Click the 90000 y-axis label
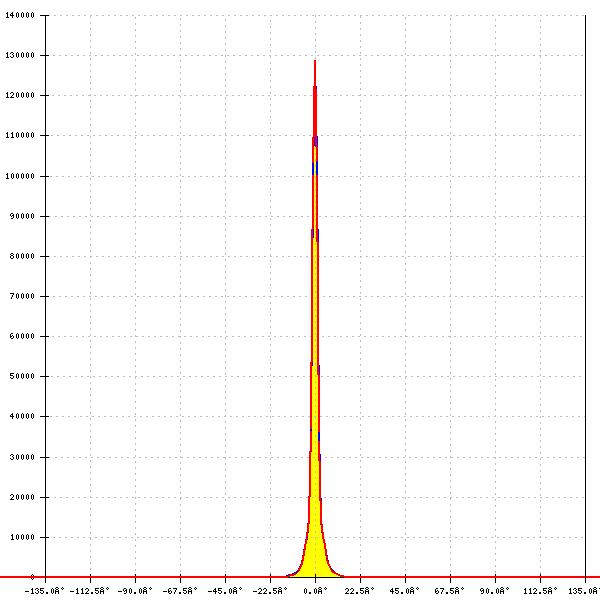 pyautogui.click(x=22, y=216)
